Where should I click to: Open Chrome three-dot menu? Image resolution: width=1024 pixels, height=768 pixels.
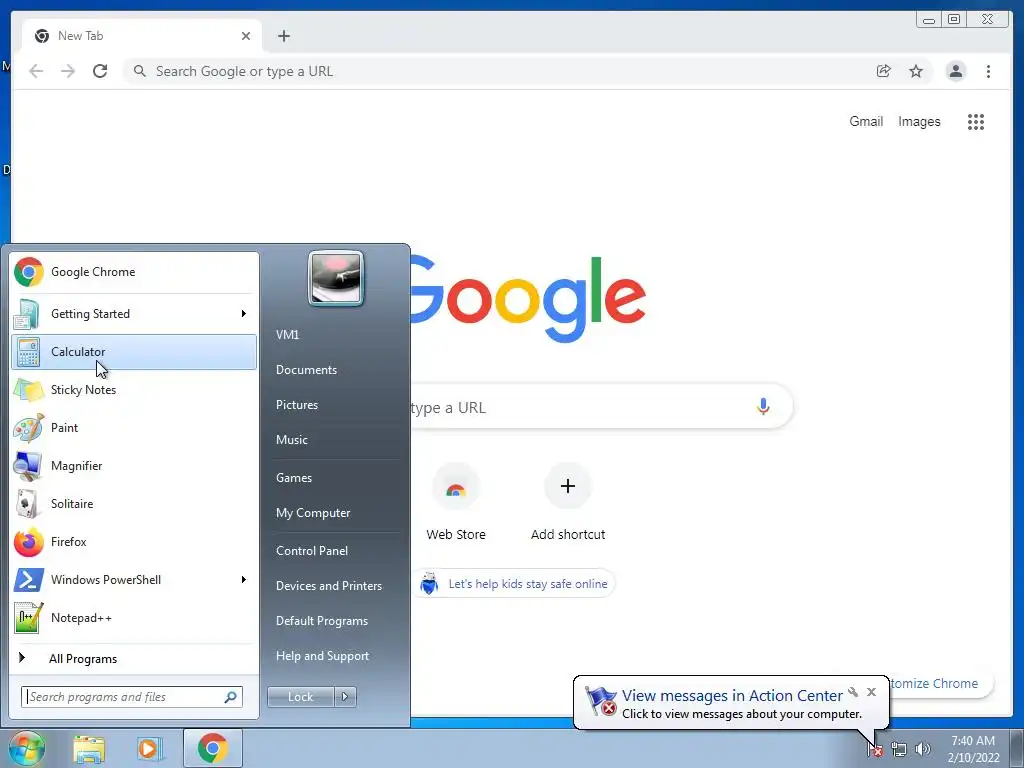pyautogui.click(x=988, y=71)
